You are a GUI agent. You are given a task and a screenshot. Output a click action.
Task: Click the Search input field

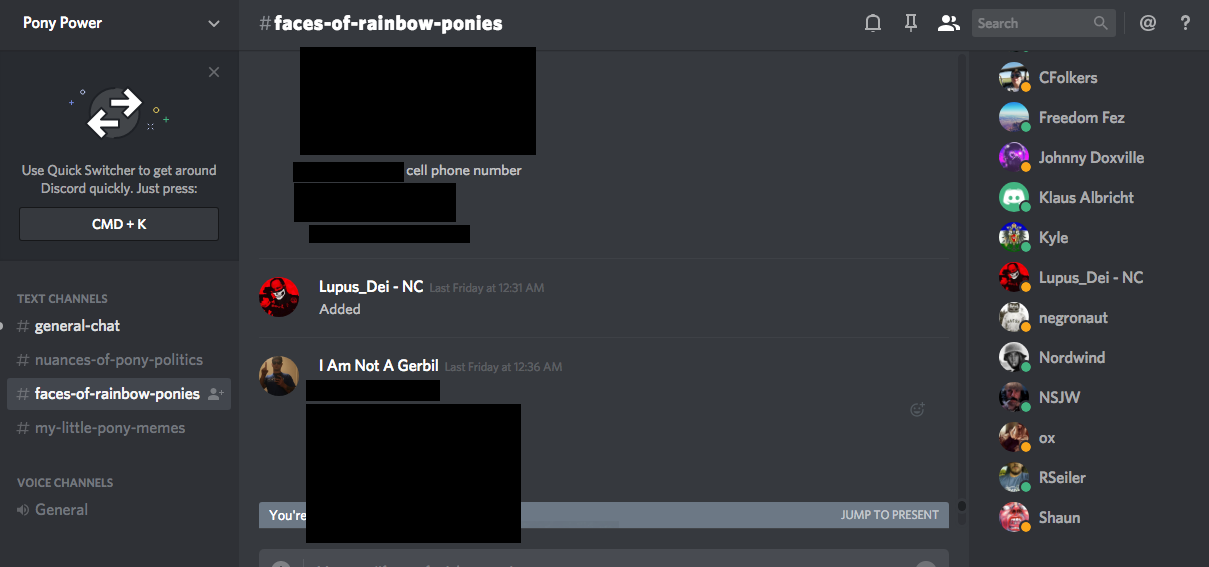click(1032, 23)
